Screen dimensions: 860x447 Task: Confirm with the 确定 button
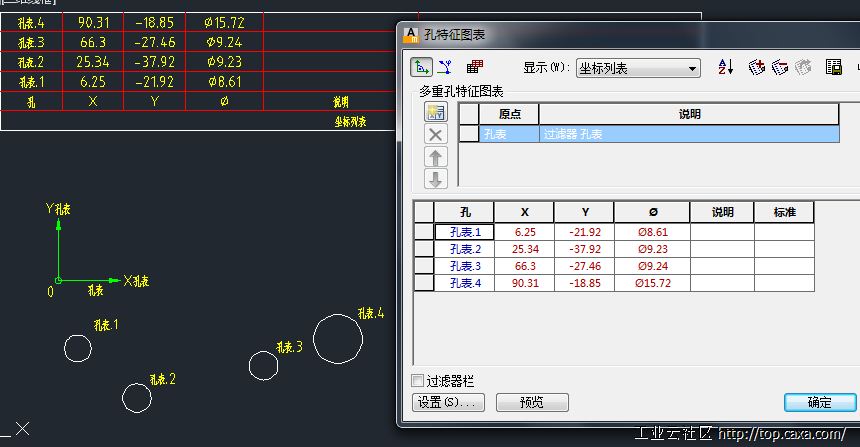pos(819,402)
